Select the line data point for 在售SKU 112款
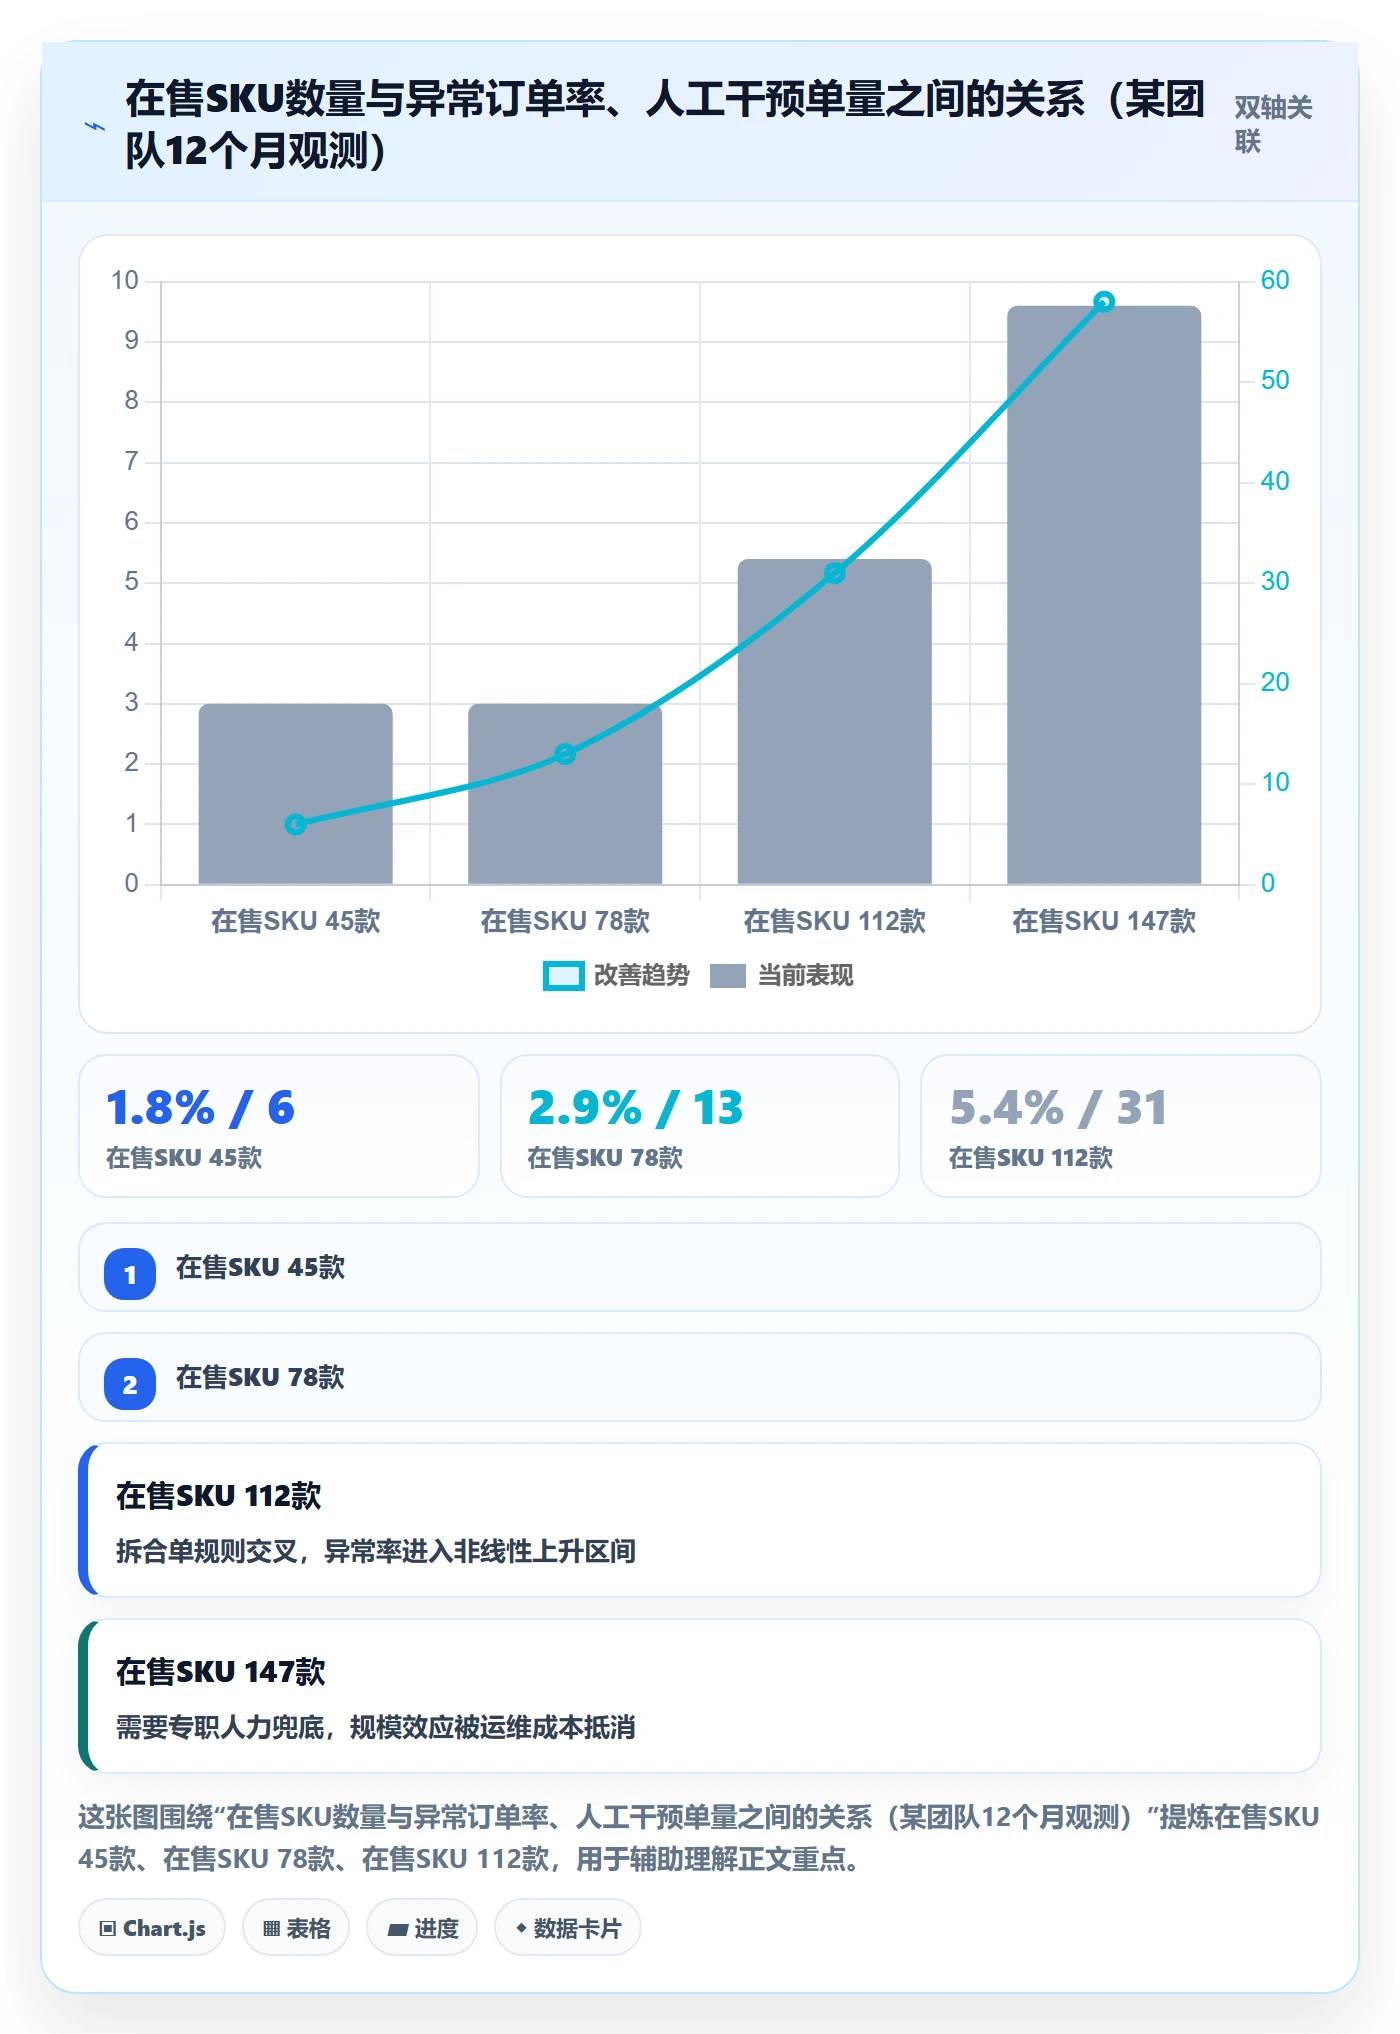Viewport: 1400px width, 2034px height. [x=835, y=573]
